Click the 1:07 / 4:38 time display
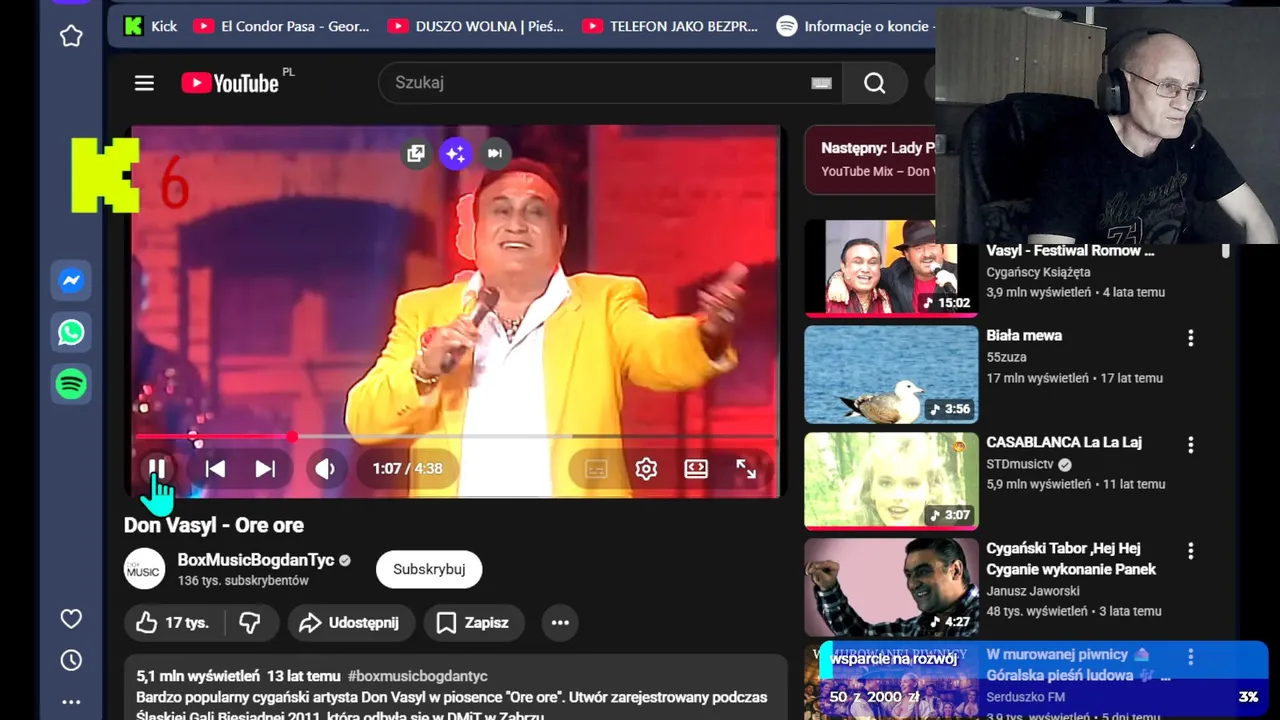The width and height of the screenshot is (1280, 720). pos(407,468)
